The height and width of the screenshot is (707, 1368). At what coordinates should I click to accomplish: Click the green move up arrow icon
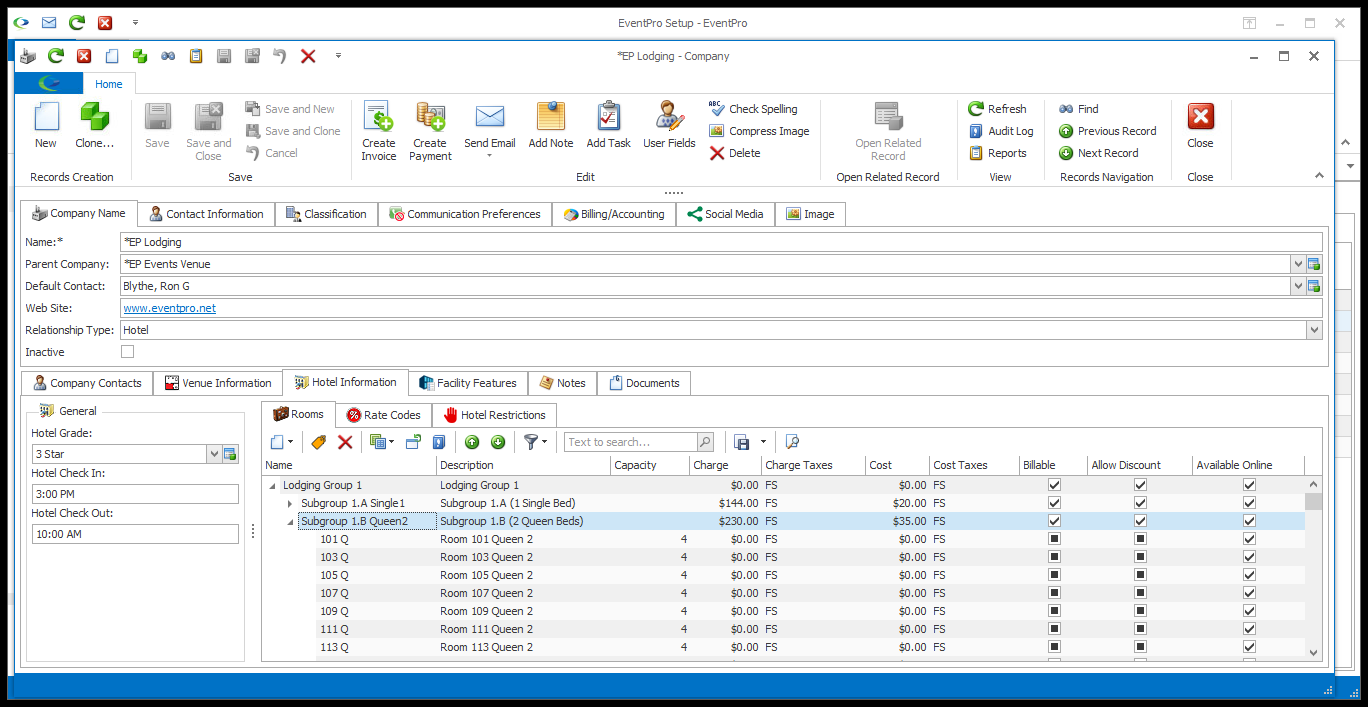472,442
